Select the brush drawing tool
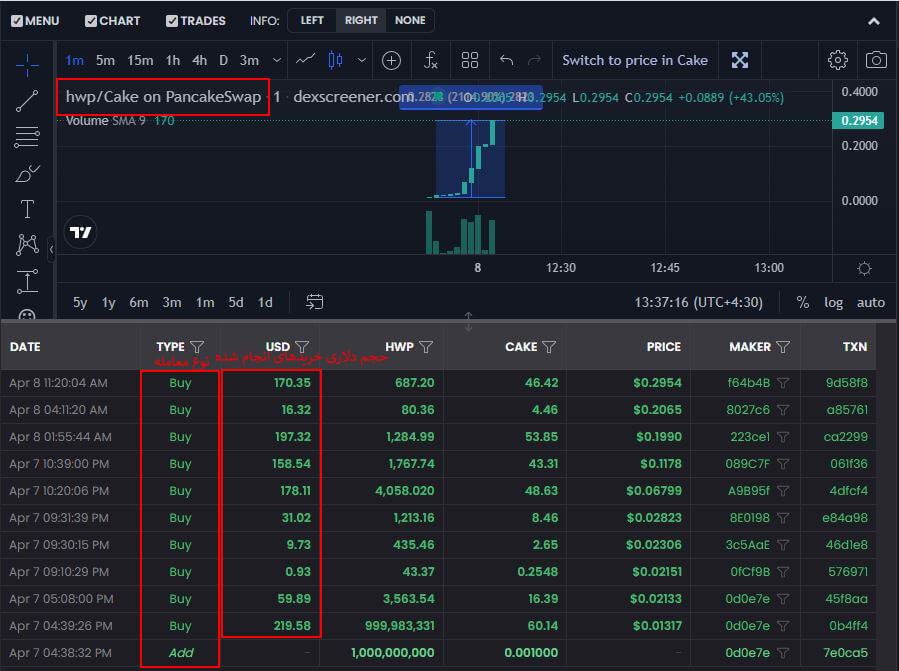Image resolution: width=899 pixels, height=671 pixels. [27, 173]
